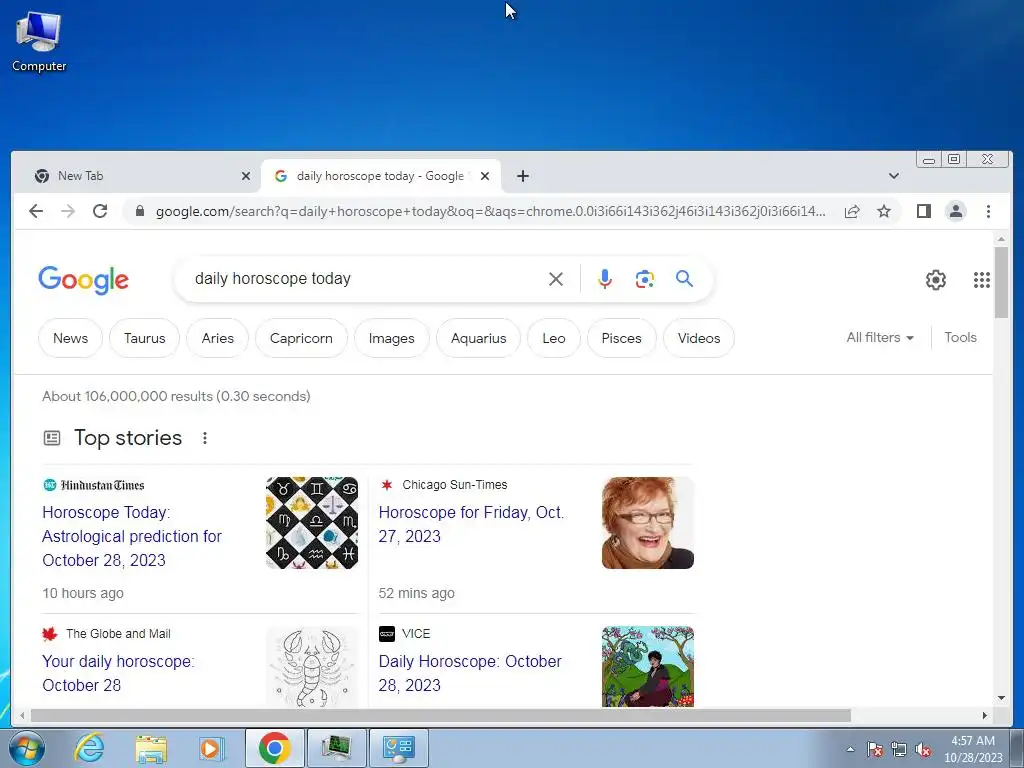The width and height of the screenshot is (1024, 768).
Task: Open Windows Media Player from the taskbar
Action: coord(212,748)
